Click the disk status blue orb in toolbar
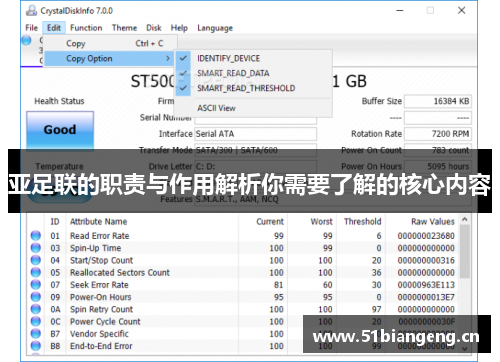Screen dimensions: 500x362 pos(26,41)
